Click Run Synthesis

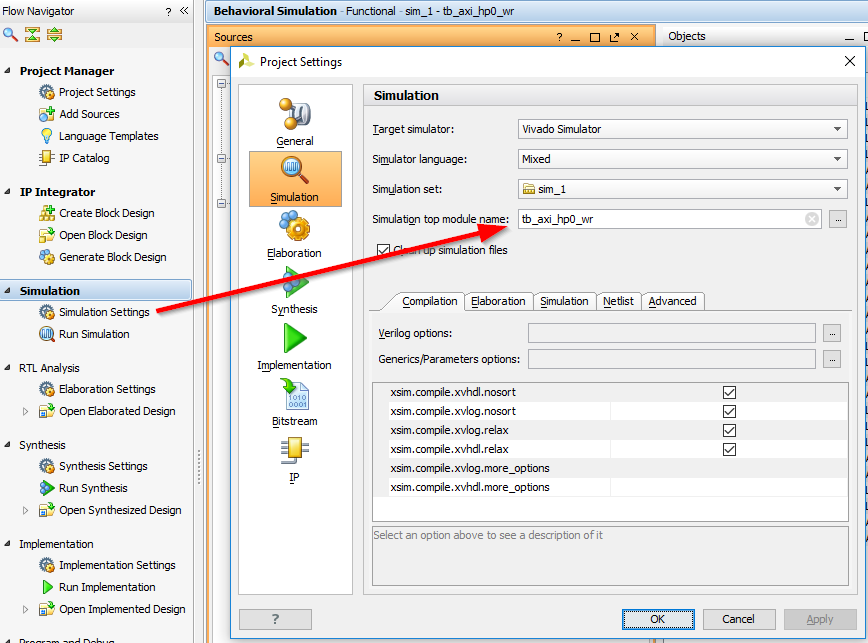tap(93, 488)
